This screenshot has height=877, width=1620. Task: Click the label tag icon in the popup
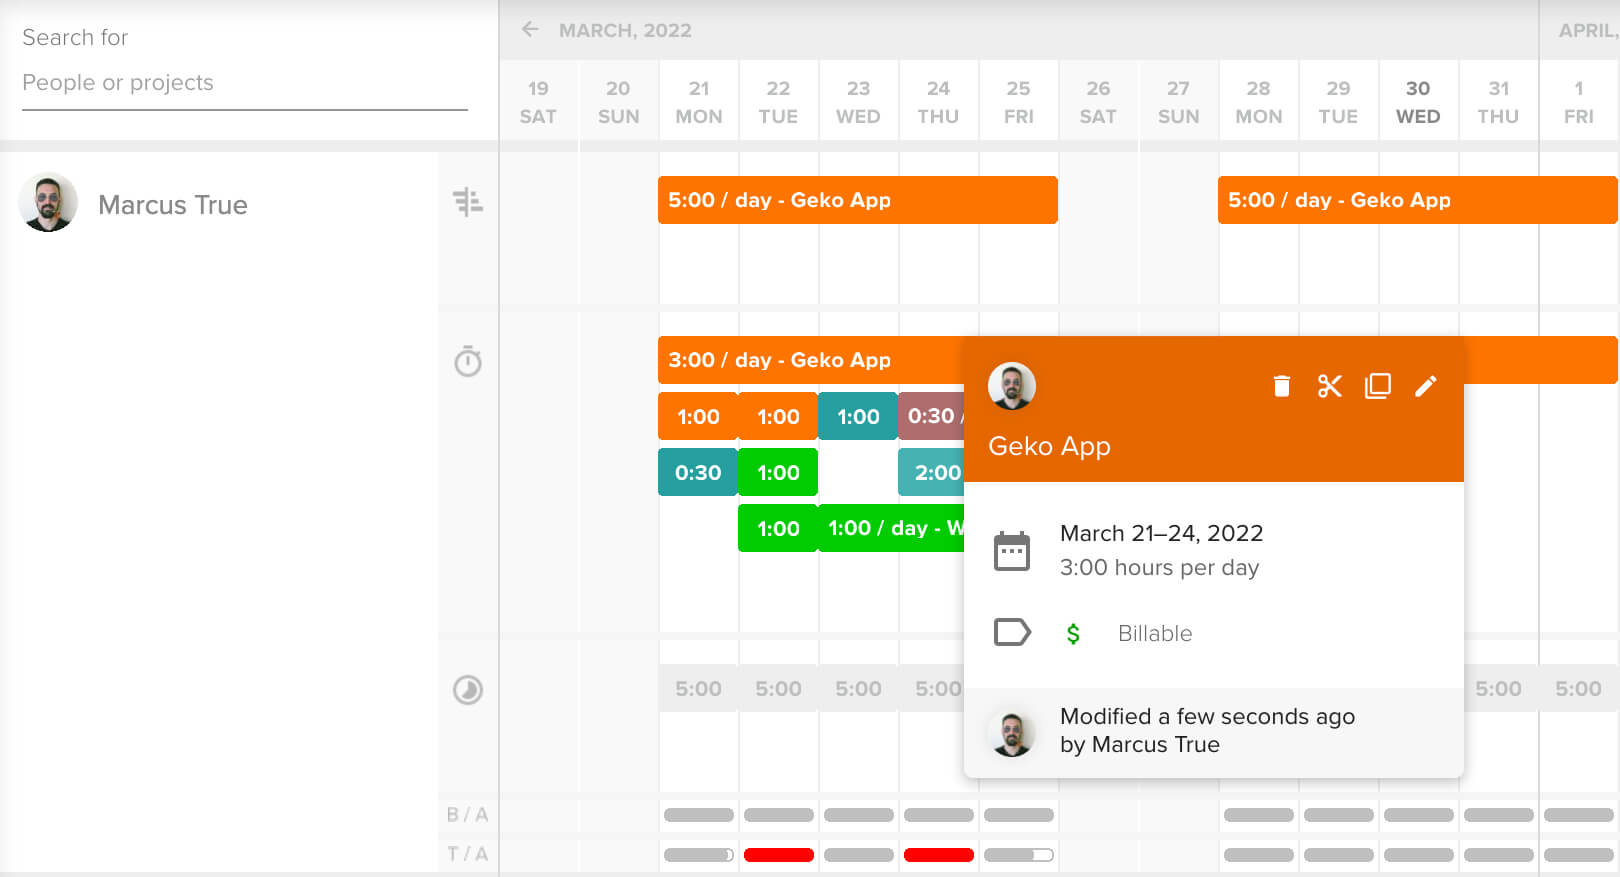[1011, 633]
